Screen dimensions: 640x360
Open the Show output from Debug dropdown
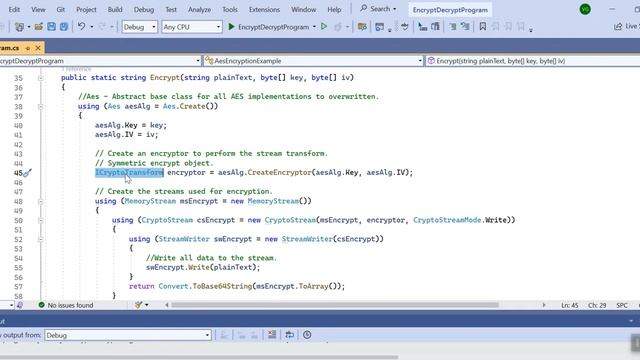(127, 335)
